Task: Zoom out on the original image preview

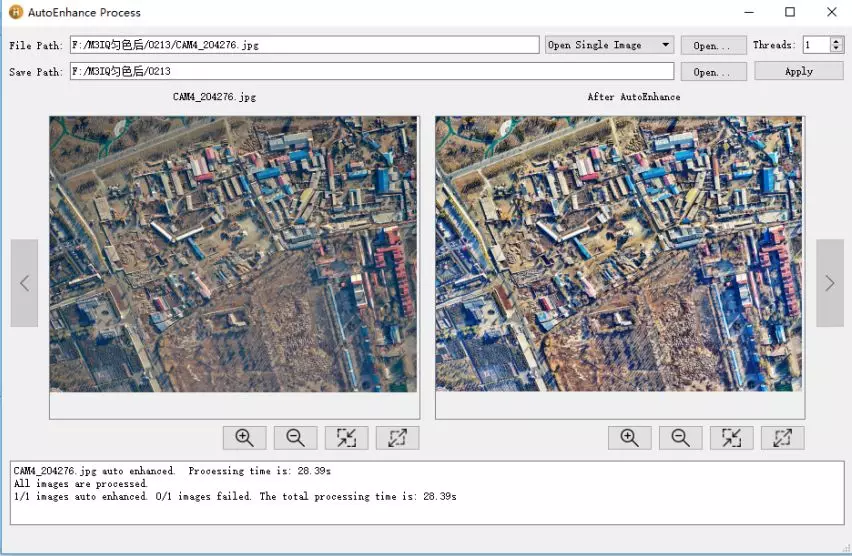Action: point(295,438)
